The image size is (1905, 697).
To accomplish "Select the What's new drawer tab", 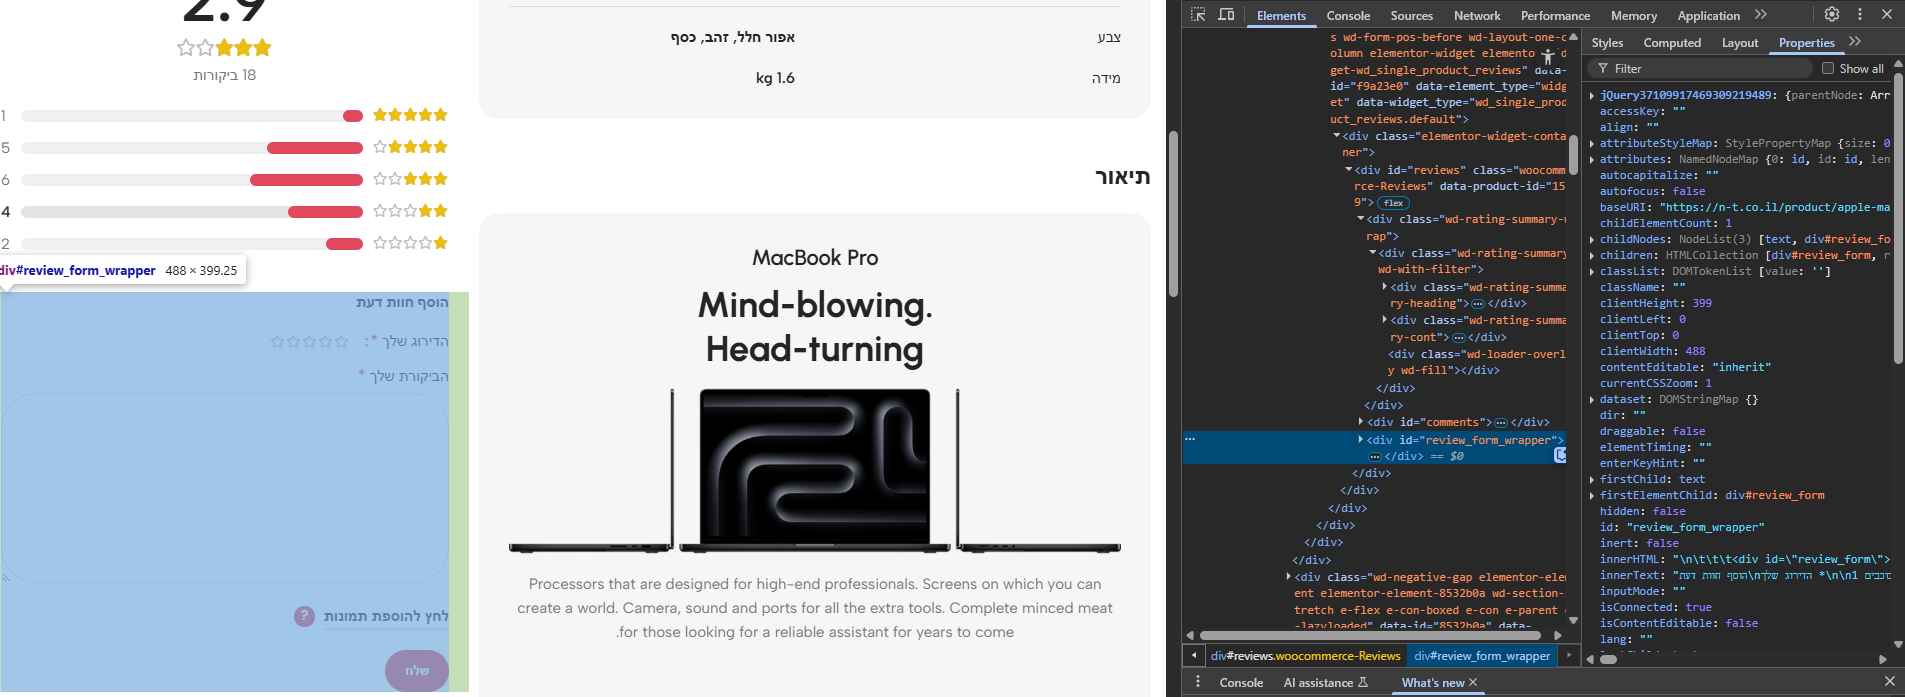I will (1433, 683).
